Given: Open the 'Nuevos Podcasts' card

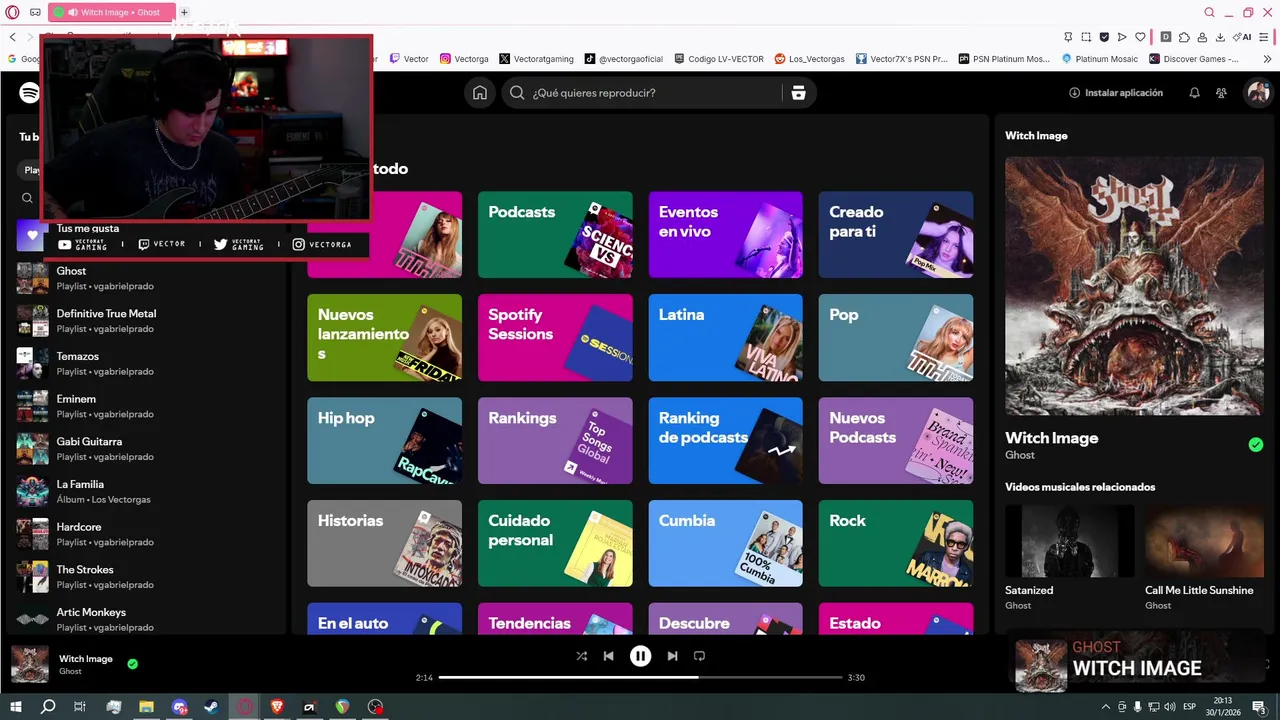Looking at the screenshot, I should (896, 441).
